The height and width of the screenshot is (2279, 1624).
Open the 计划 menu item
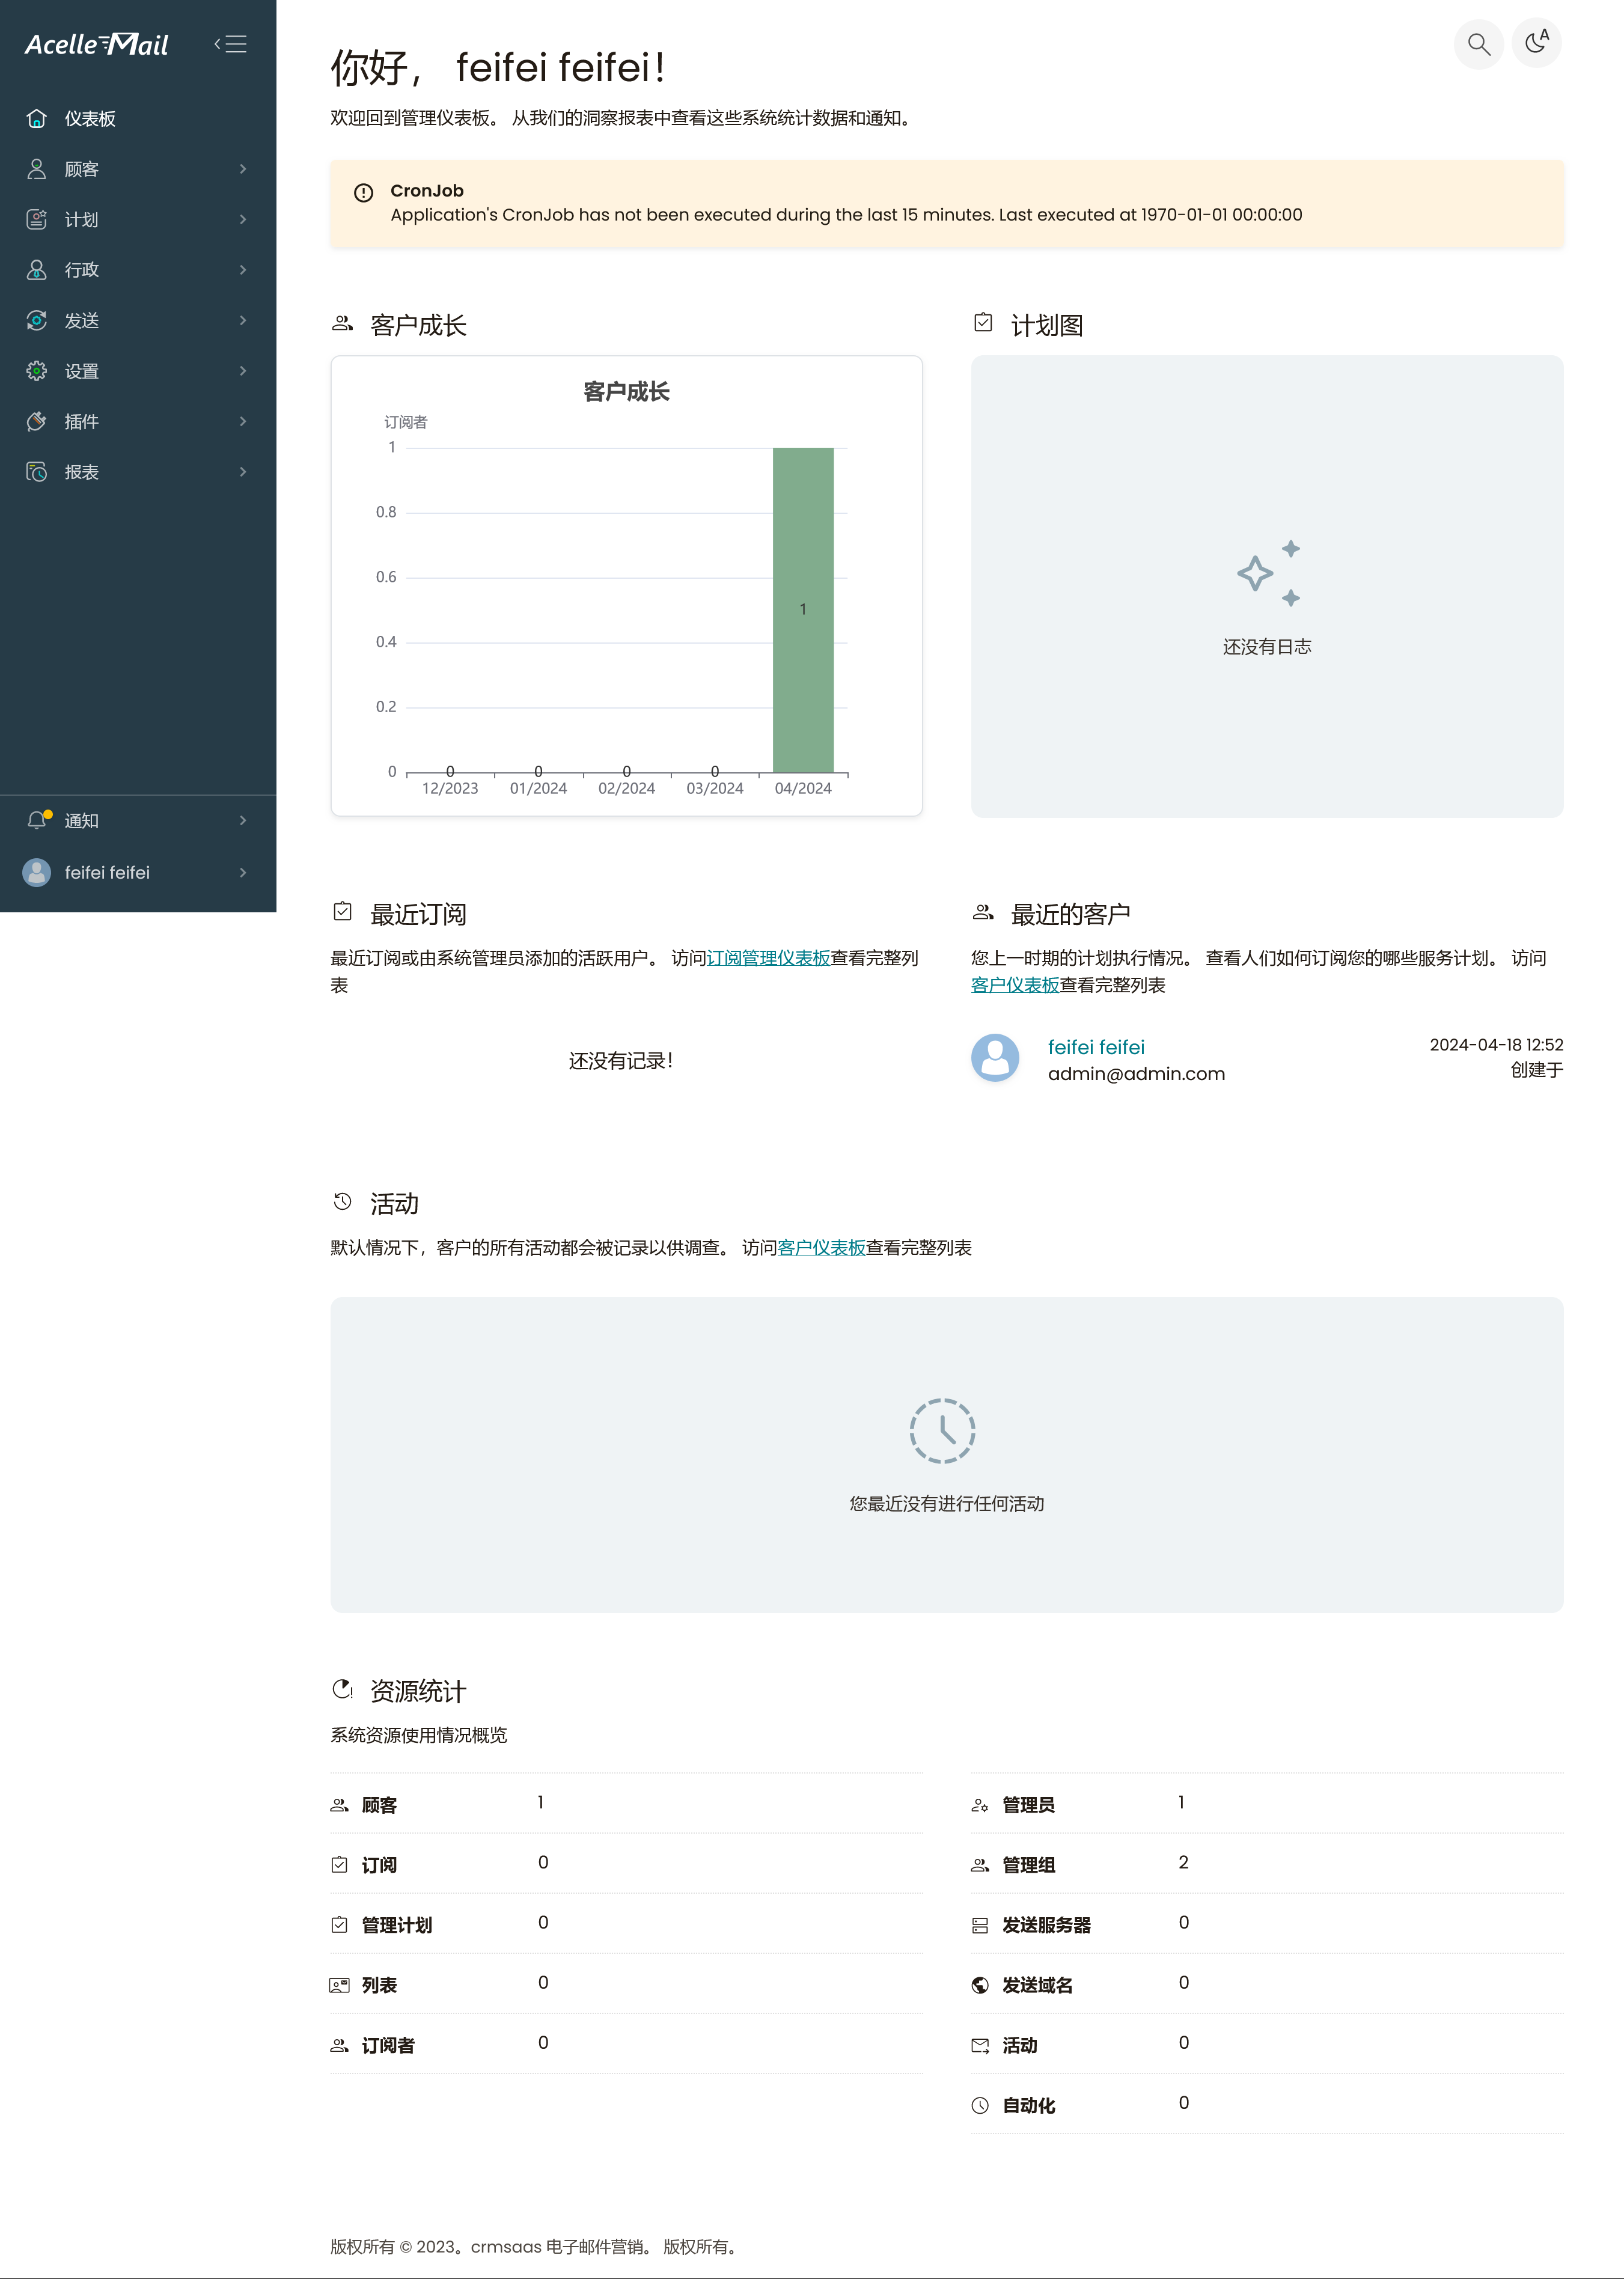pyautogui.click(x=138, y=220)
